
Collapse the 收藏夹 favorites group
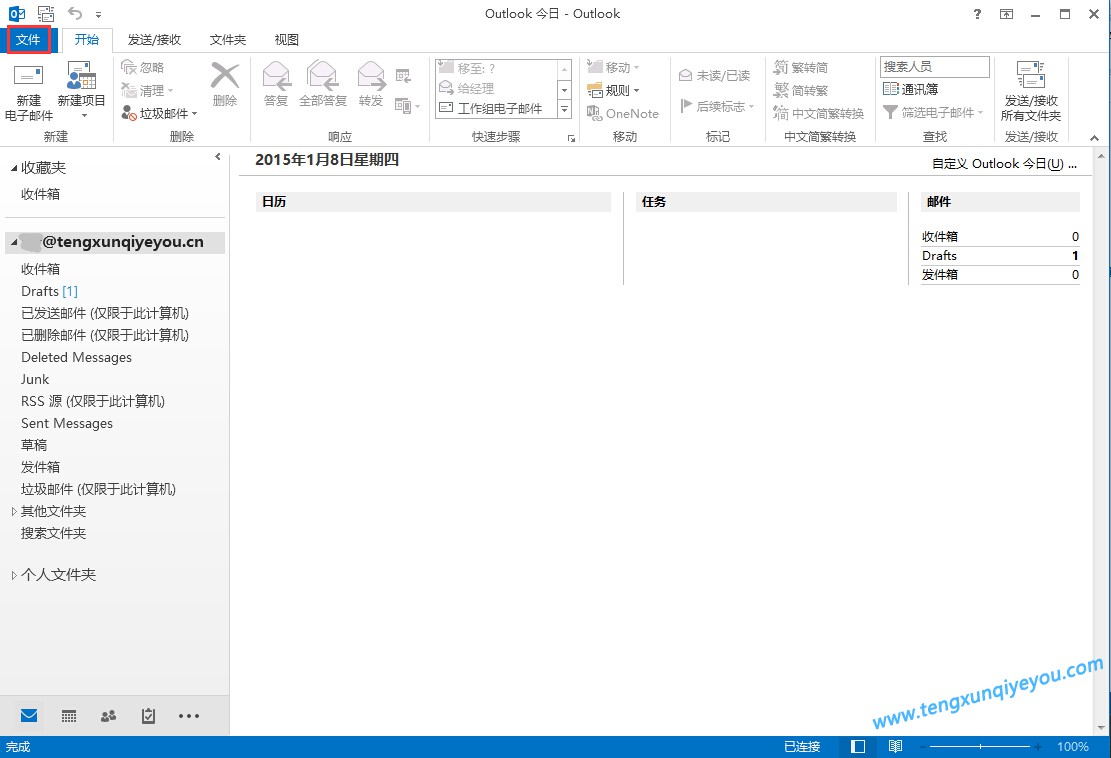point(14,169)
